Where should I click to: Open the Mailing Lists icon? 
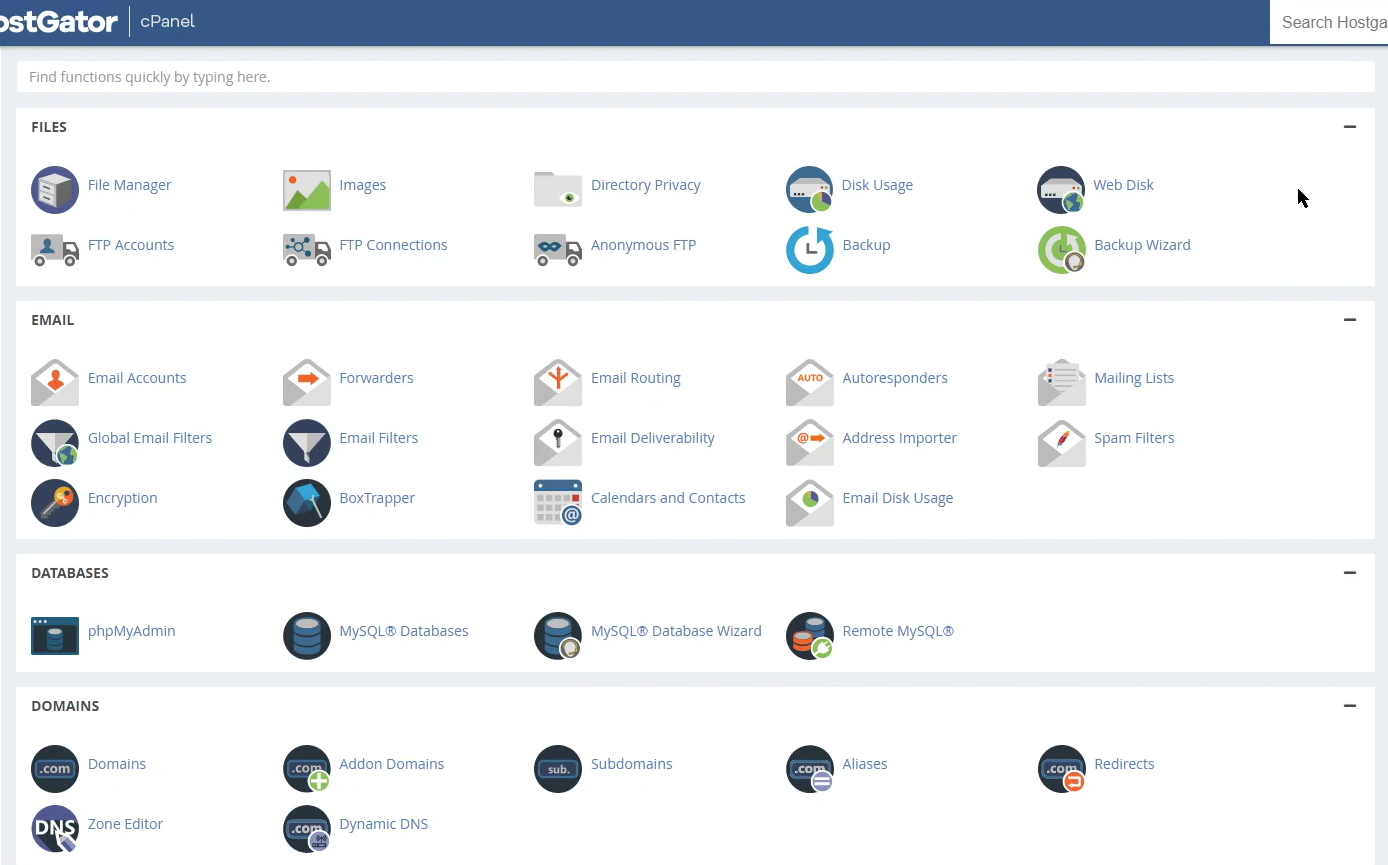(1062, 382)
